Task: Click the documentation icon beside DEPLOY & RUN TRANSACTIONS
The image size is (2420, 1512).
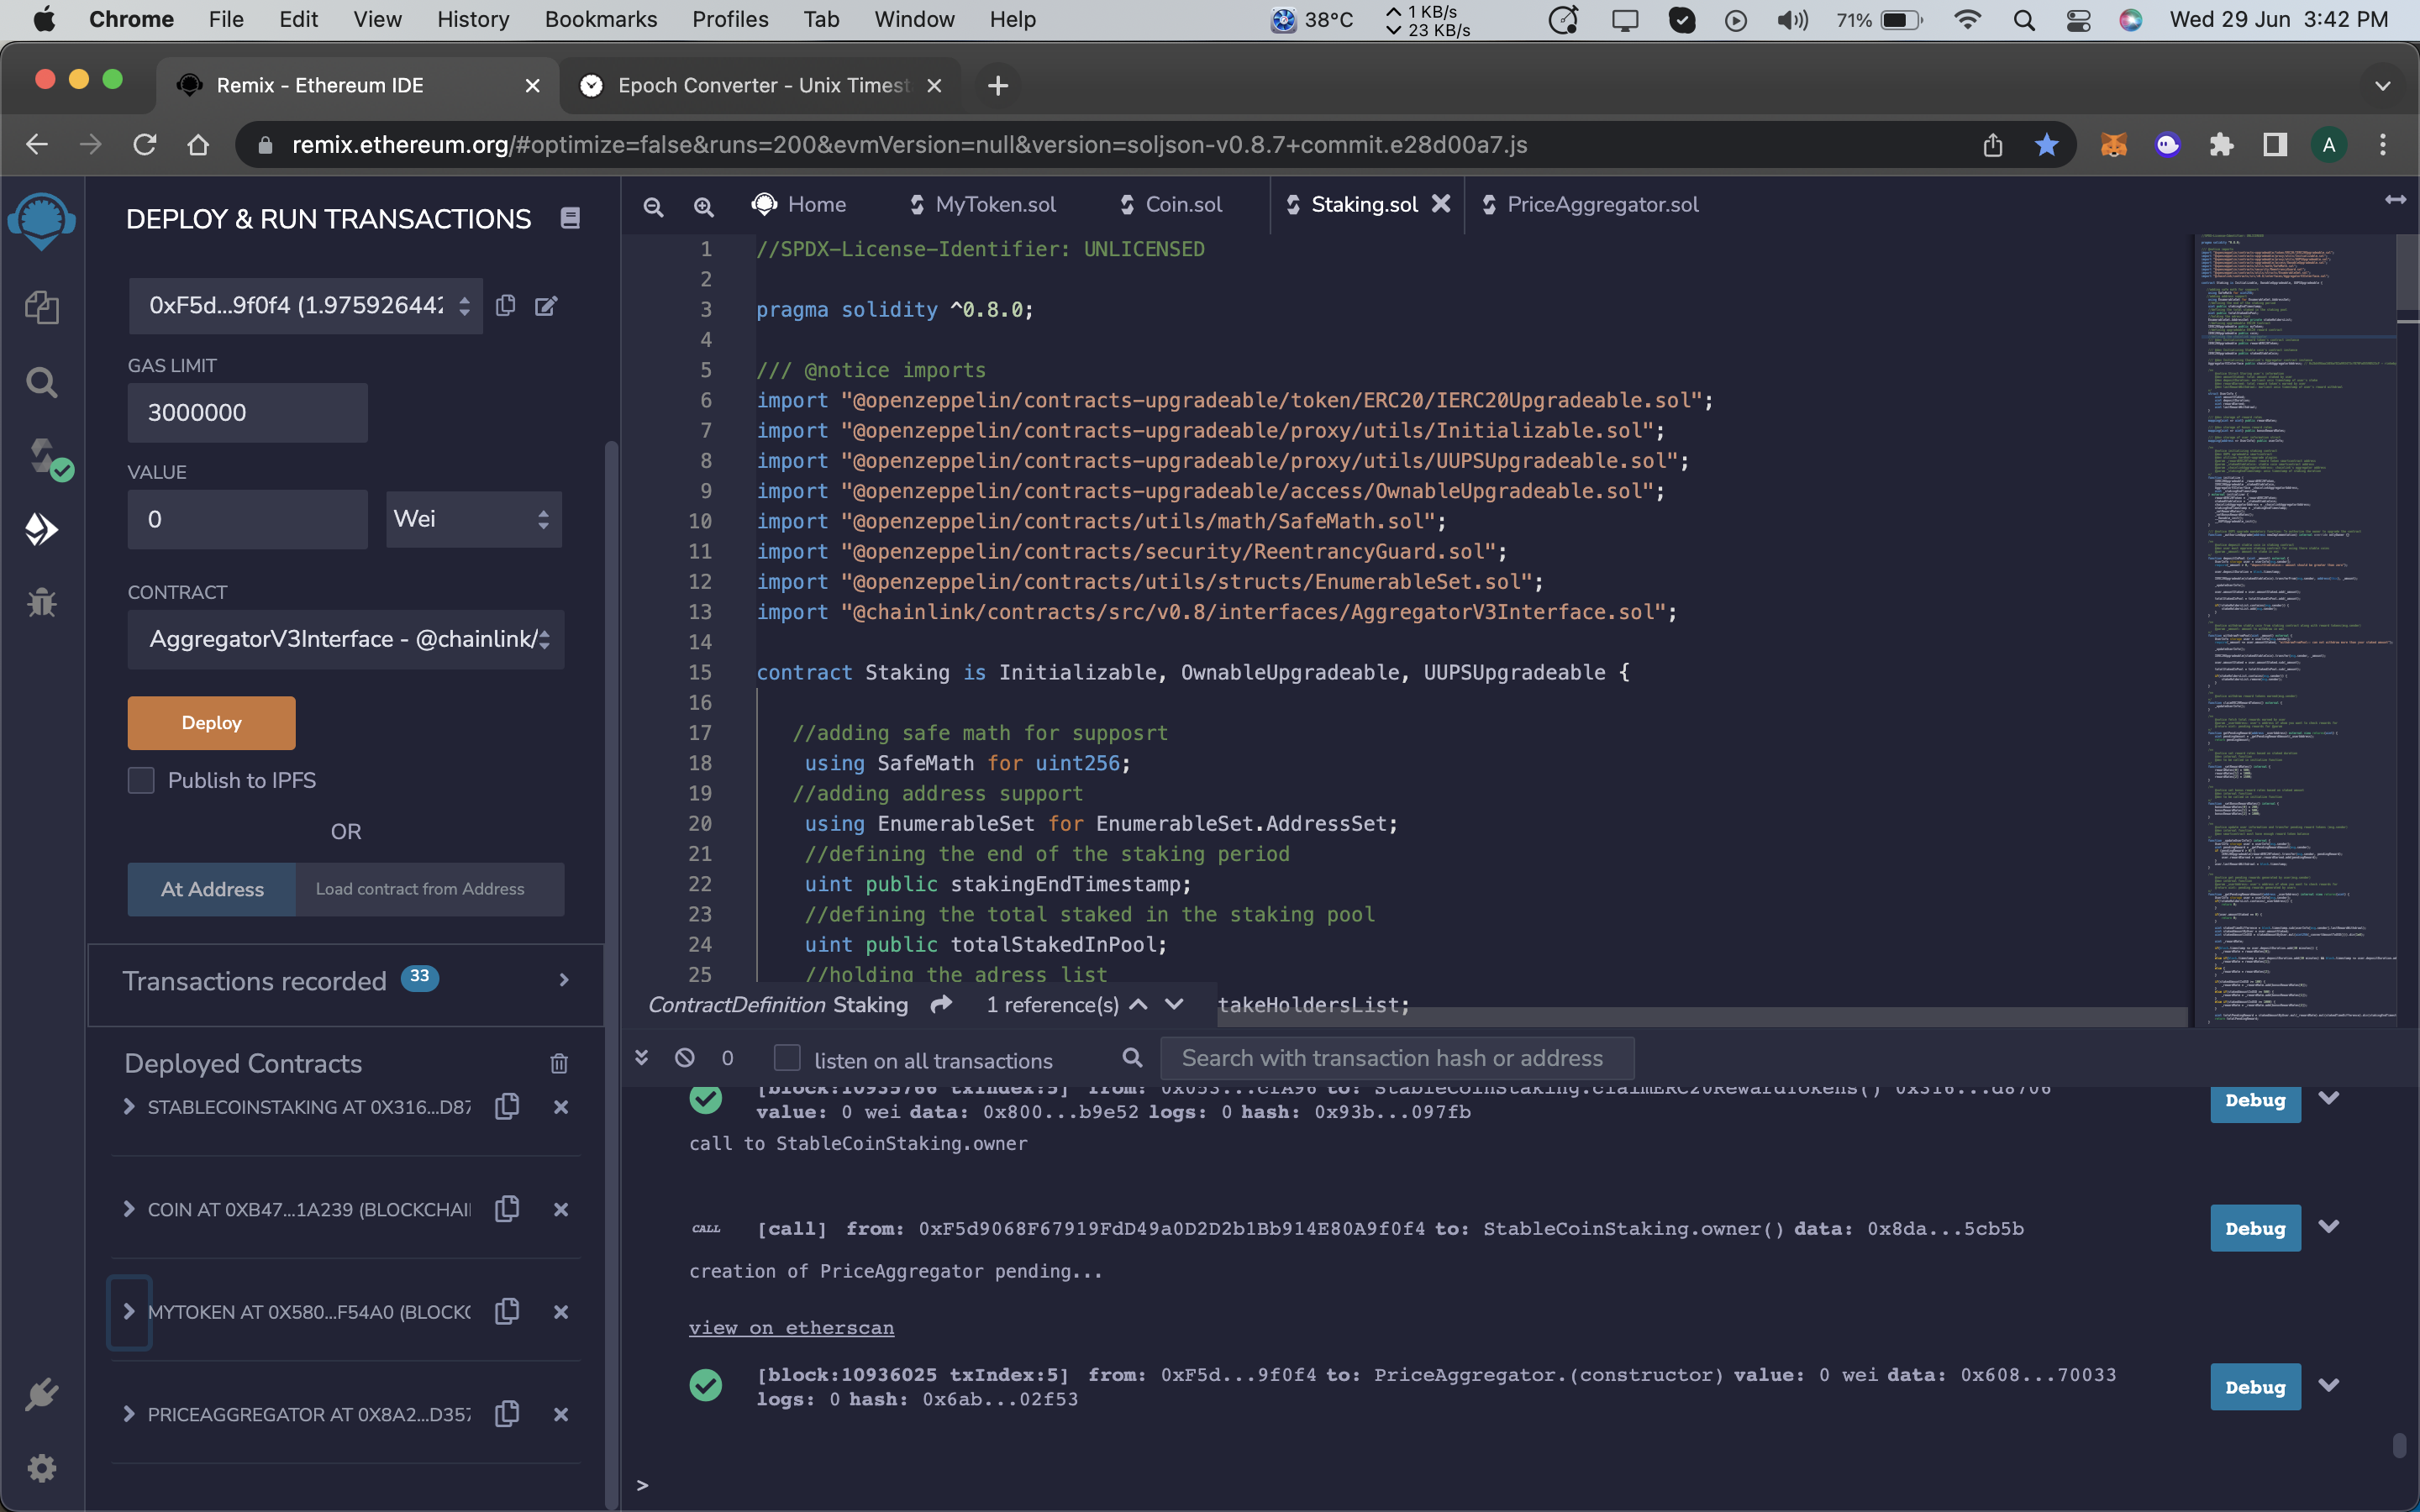Action: pyautogui.click(x=570, y=218)
